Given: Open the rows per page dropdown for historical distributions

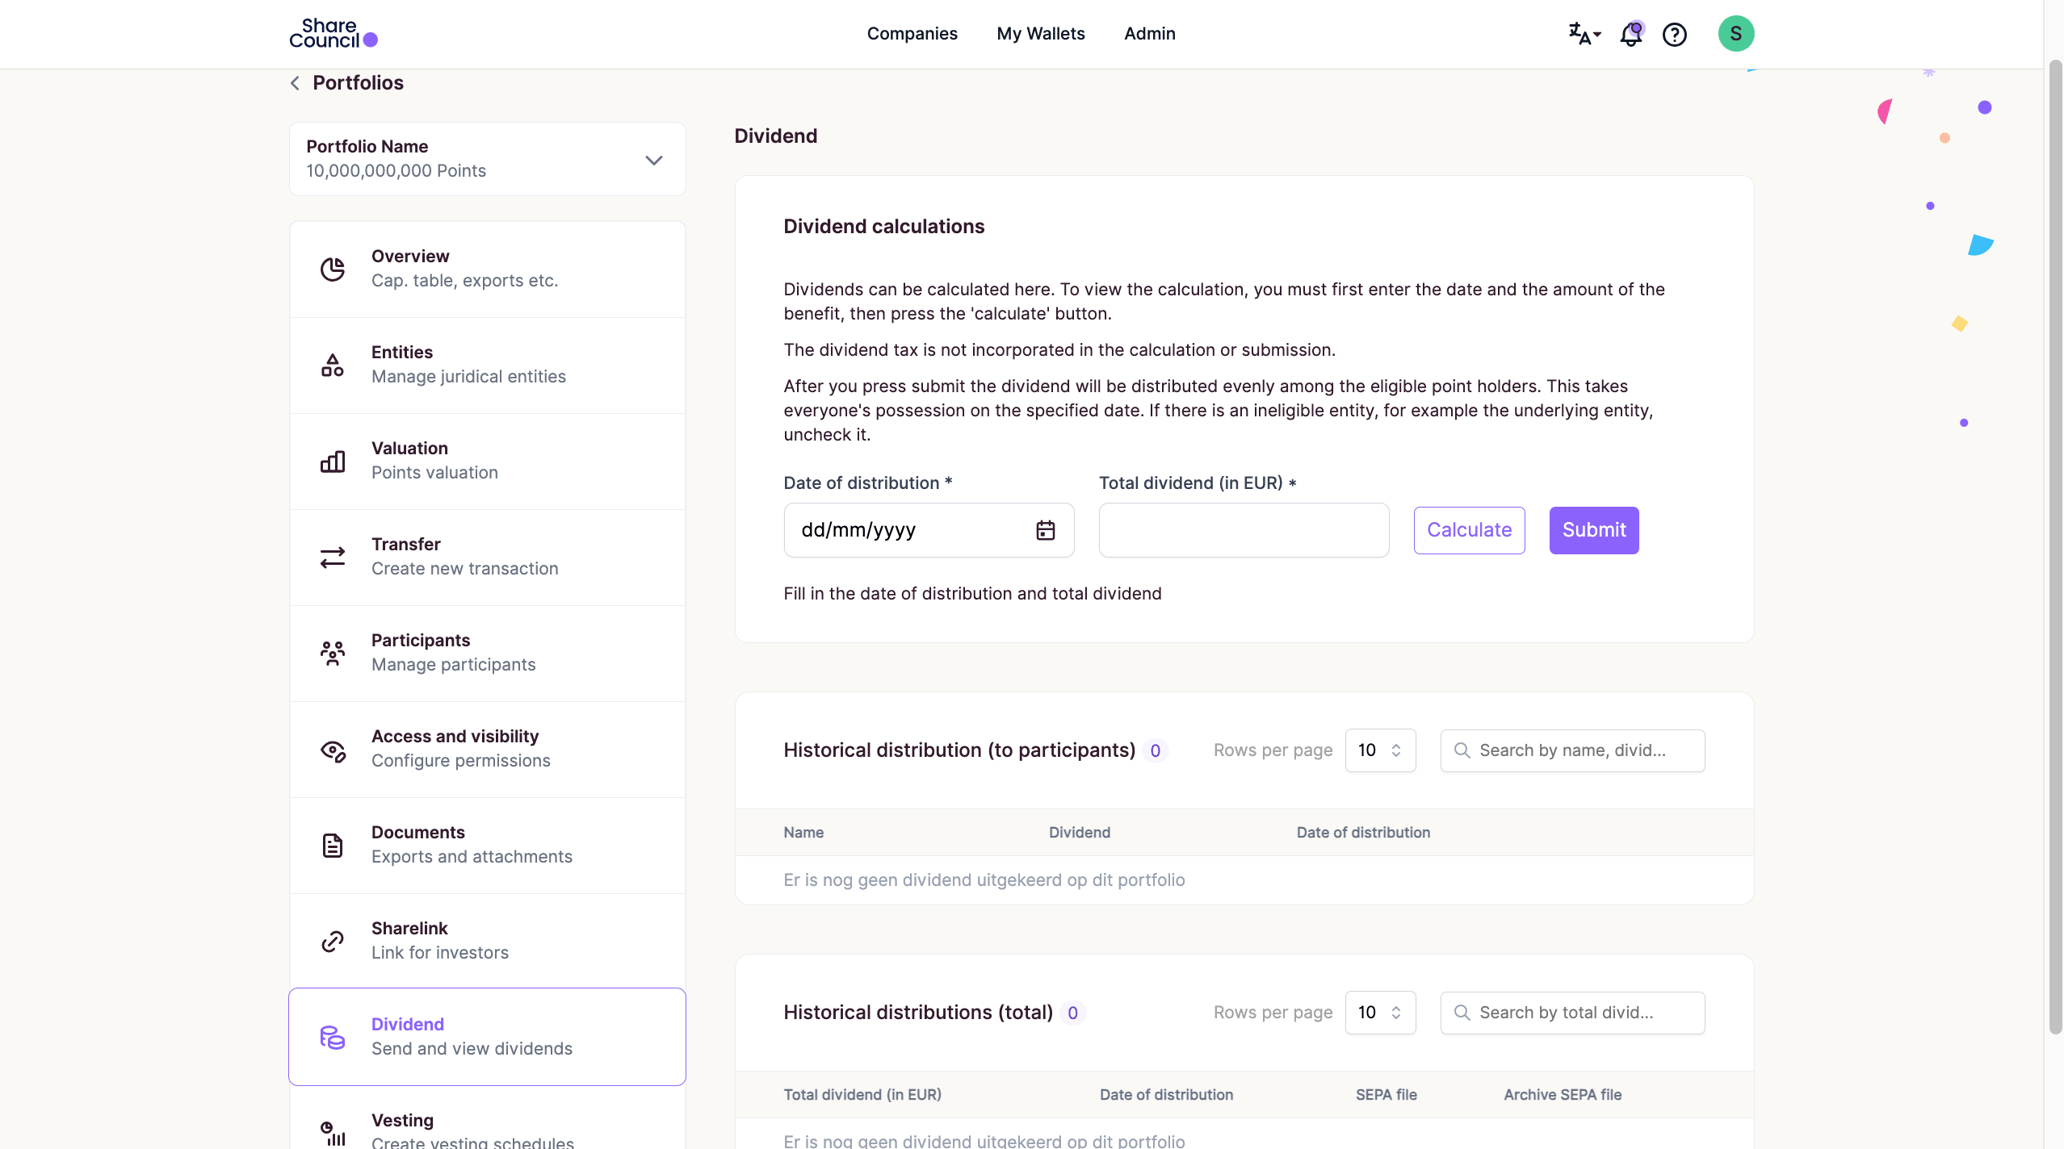Looking at the screenshot, I should pos(1380,750).
